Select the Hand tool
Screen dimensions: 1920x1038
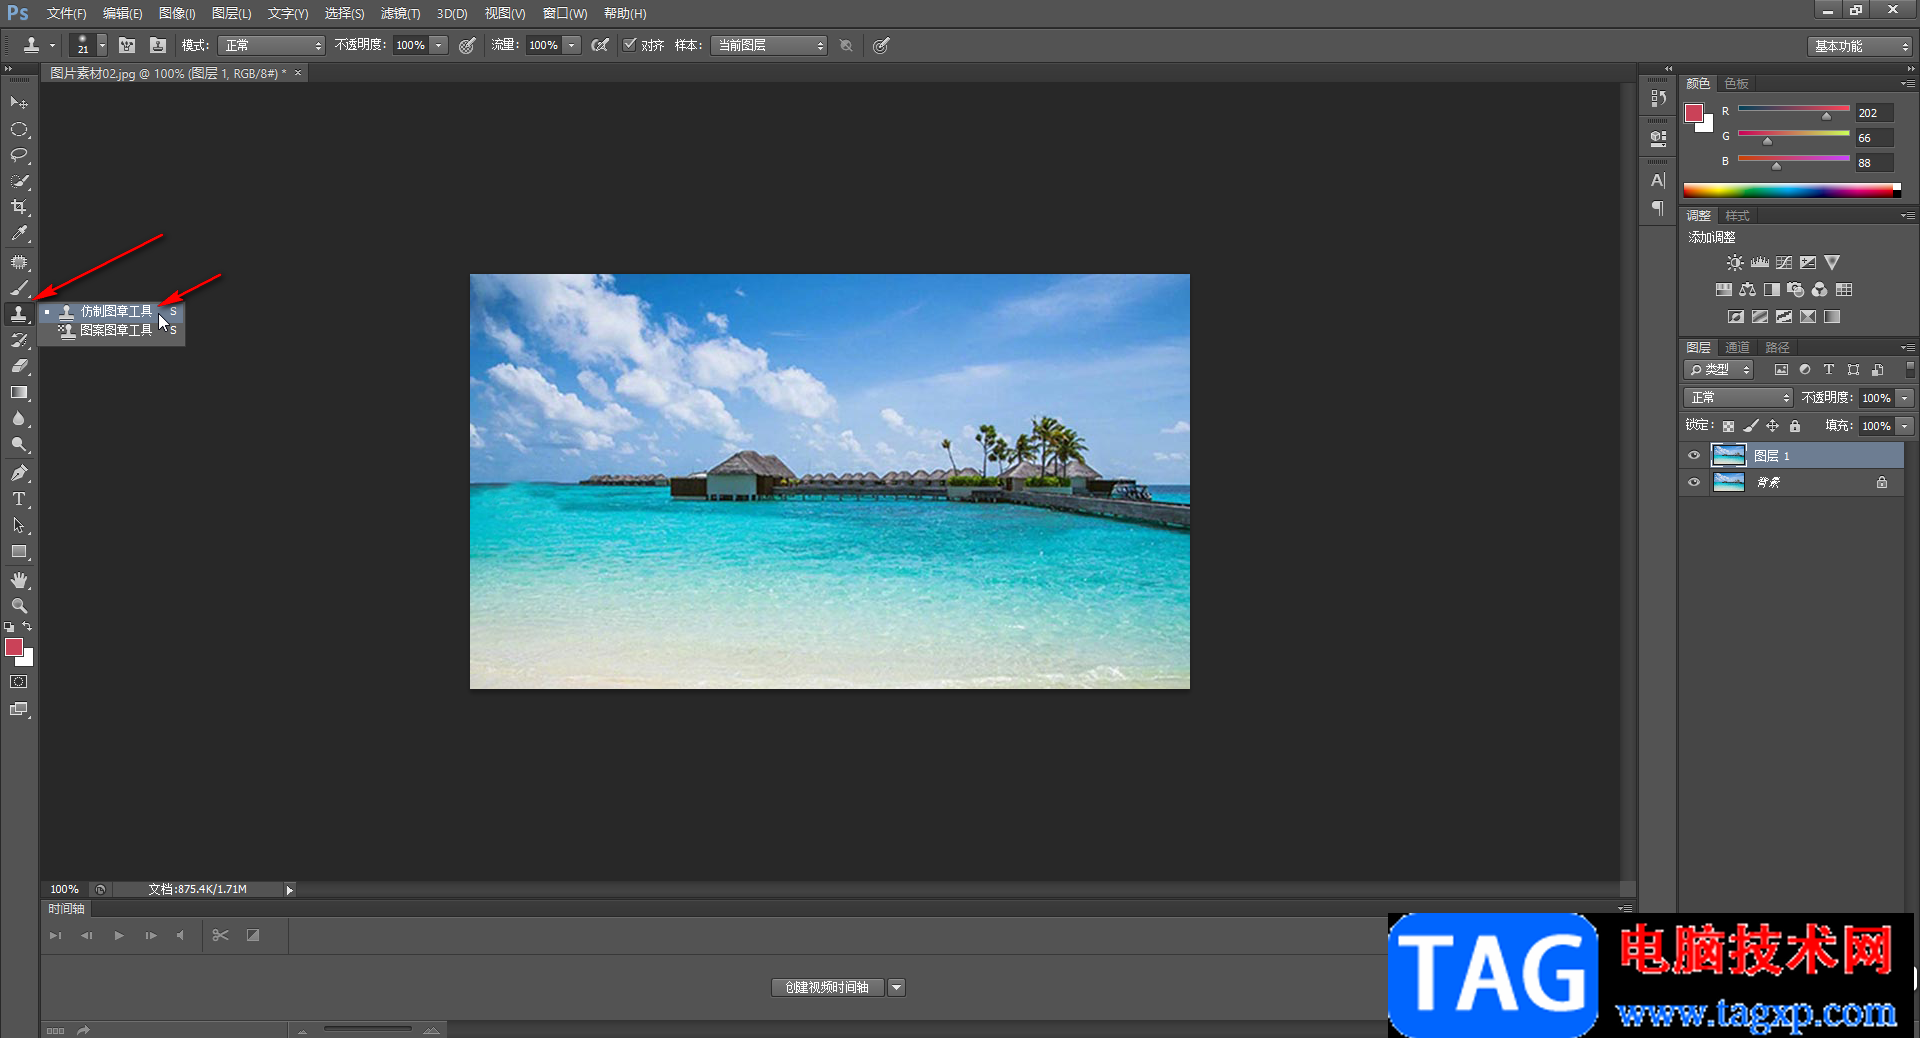19,580
